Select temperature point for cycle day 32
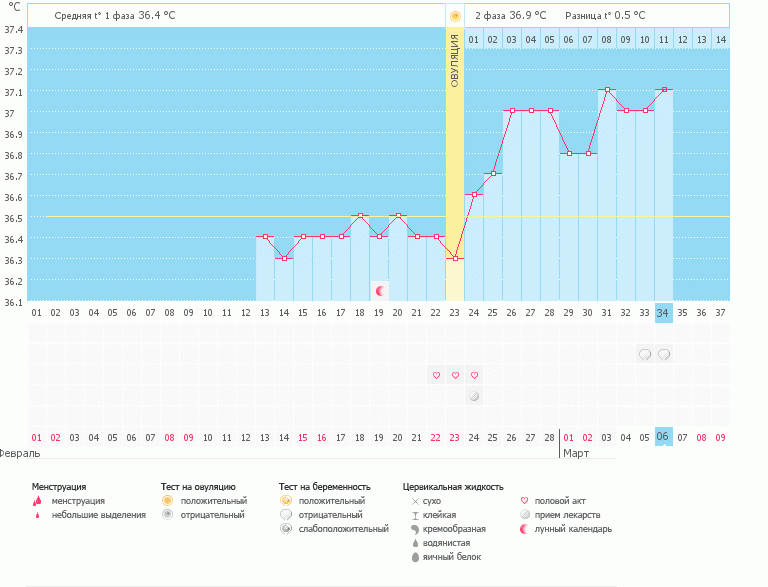Viewport: 768px width, 587px height. [626, 111]
